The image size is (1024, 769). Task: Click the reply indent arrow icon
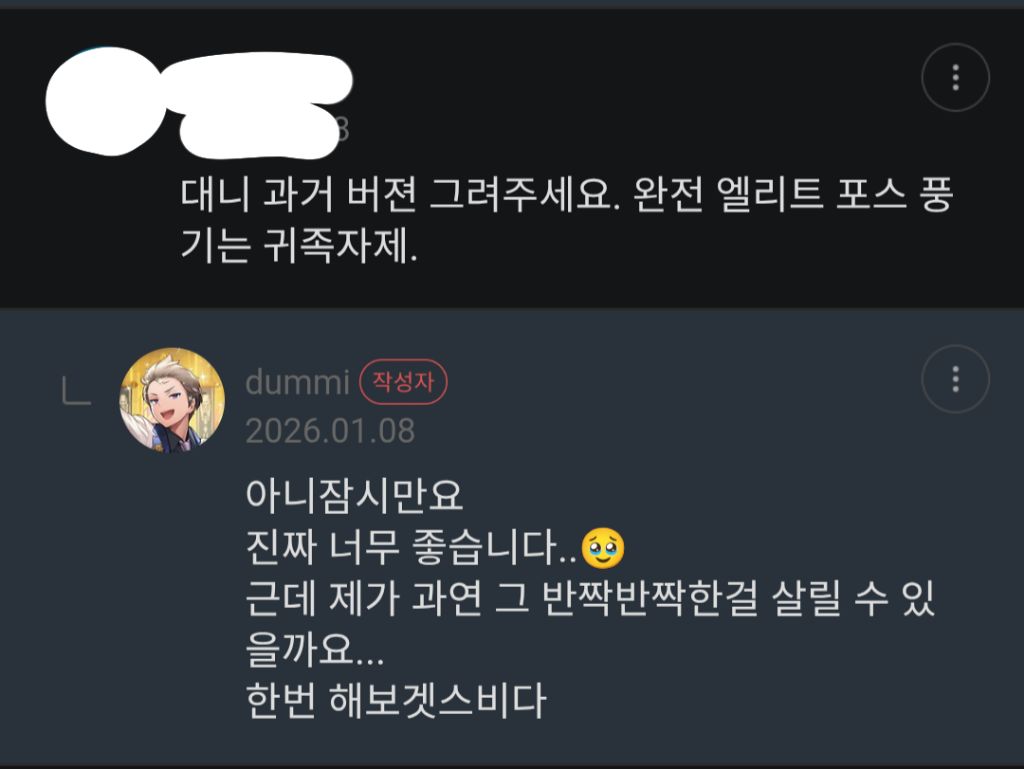coord(76,390)
